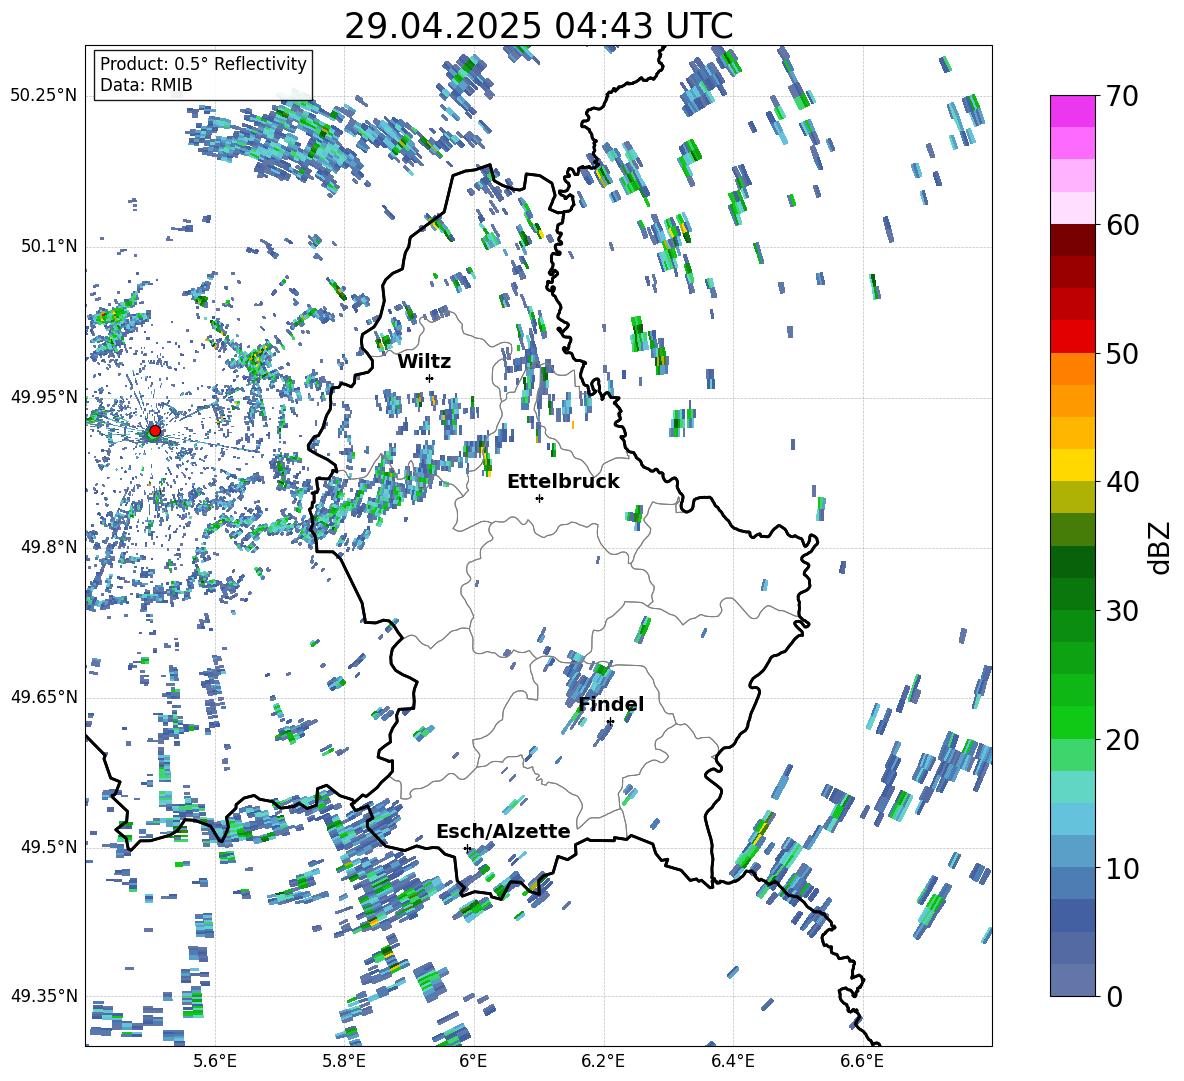Click the darkest green colorbar segment above 30 dBZ

click(1072, 562)
